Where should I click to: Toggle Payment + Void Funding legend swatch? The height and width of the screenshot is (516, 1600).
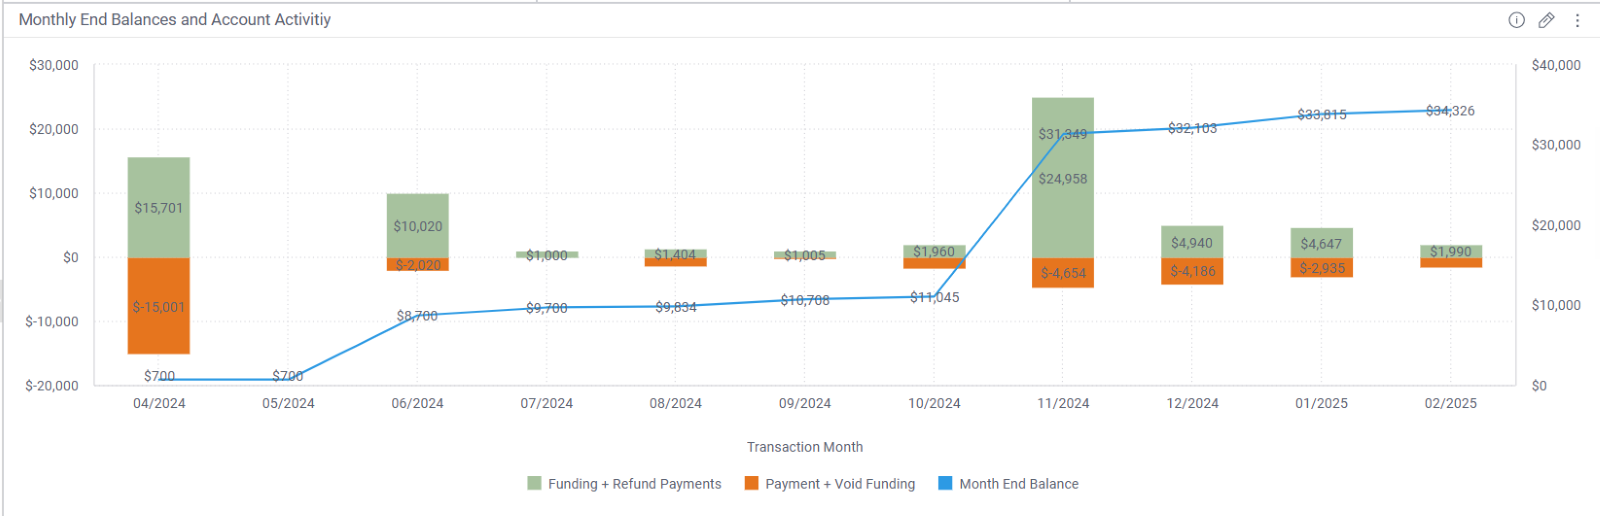tap(751, 483)
